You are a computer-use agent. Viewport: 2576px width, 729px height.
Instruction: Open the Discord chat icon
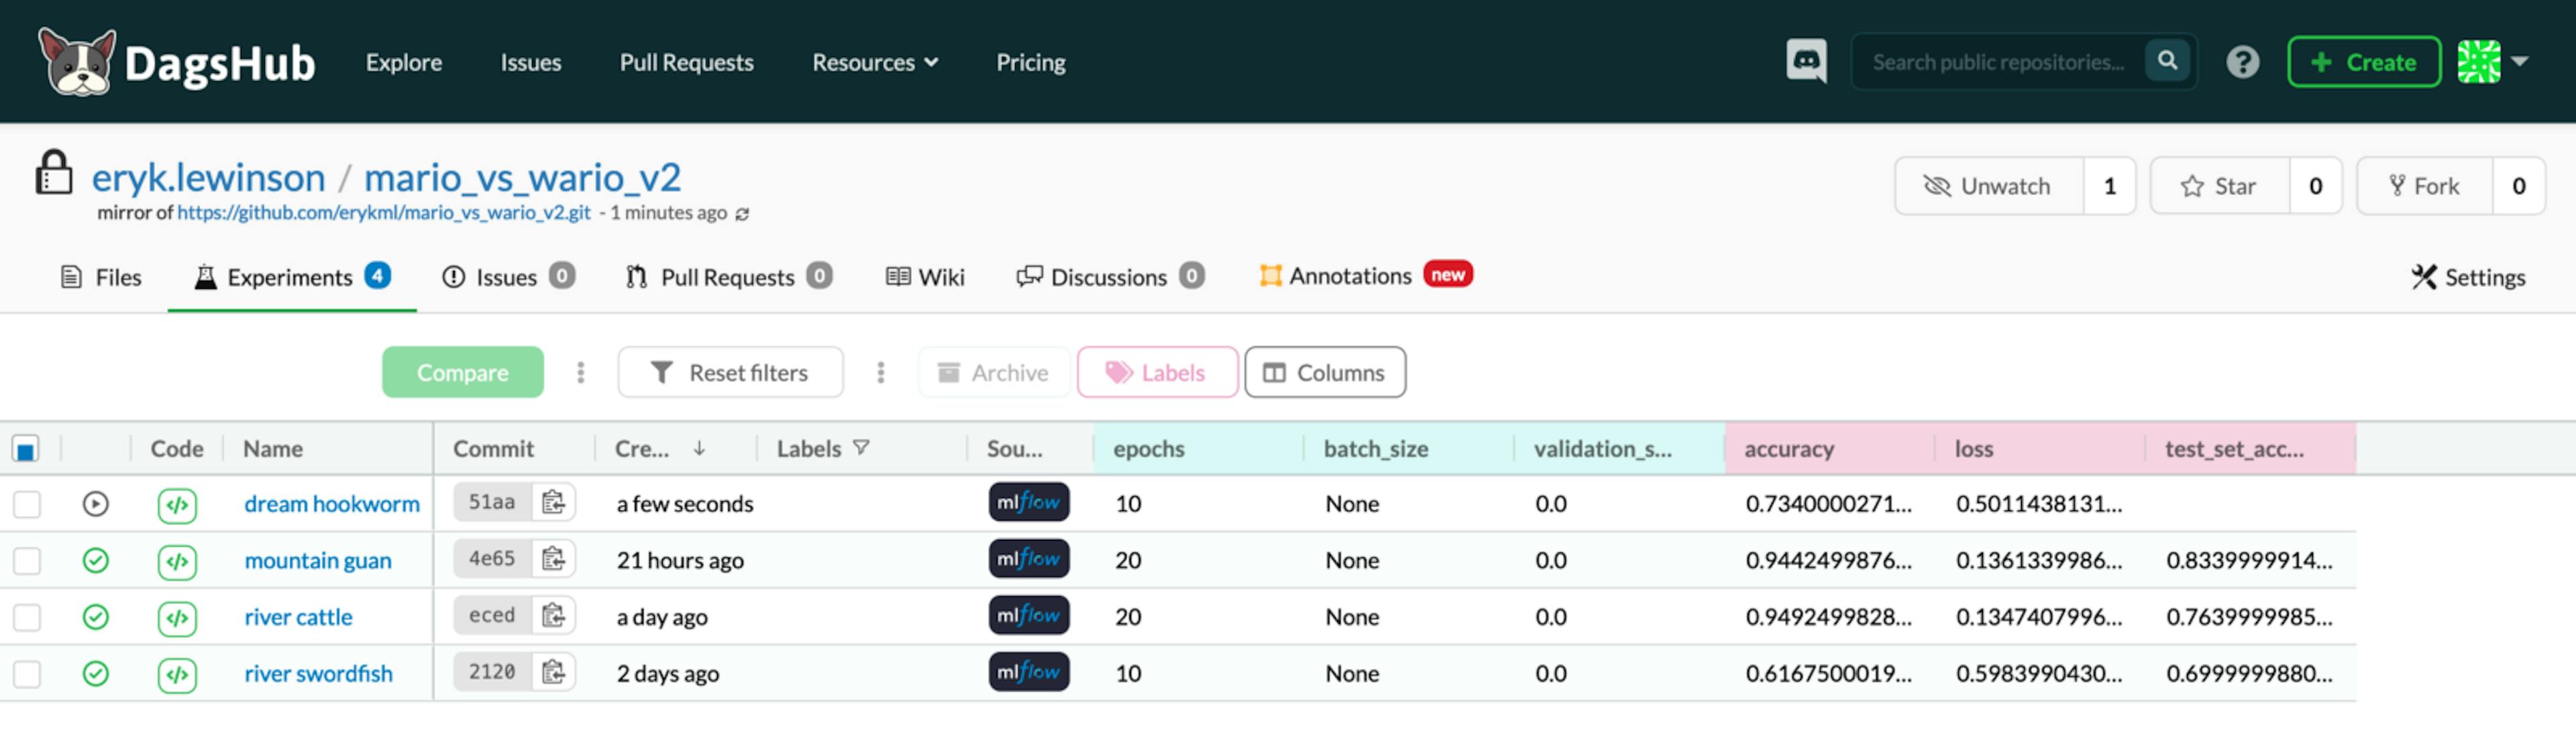click(1806, 61)
